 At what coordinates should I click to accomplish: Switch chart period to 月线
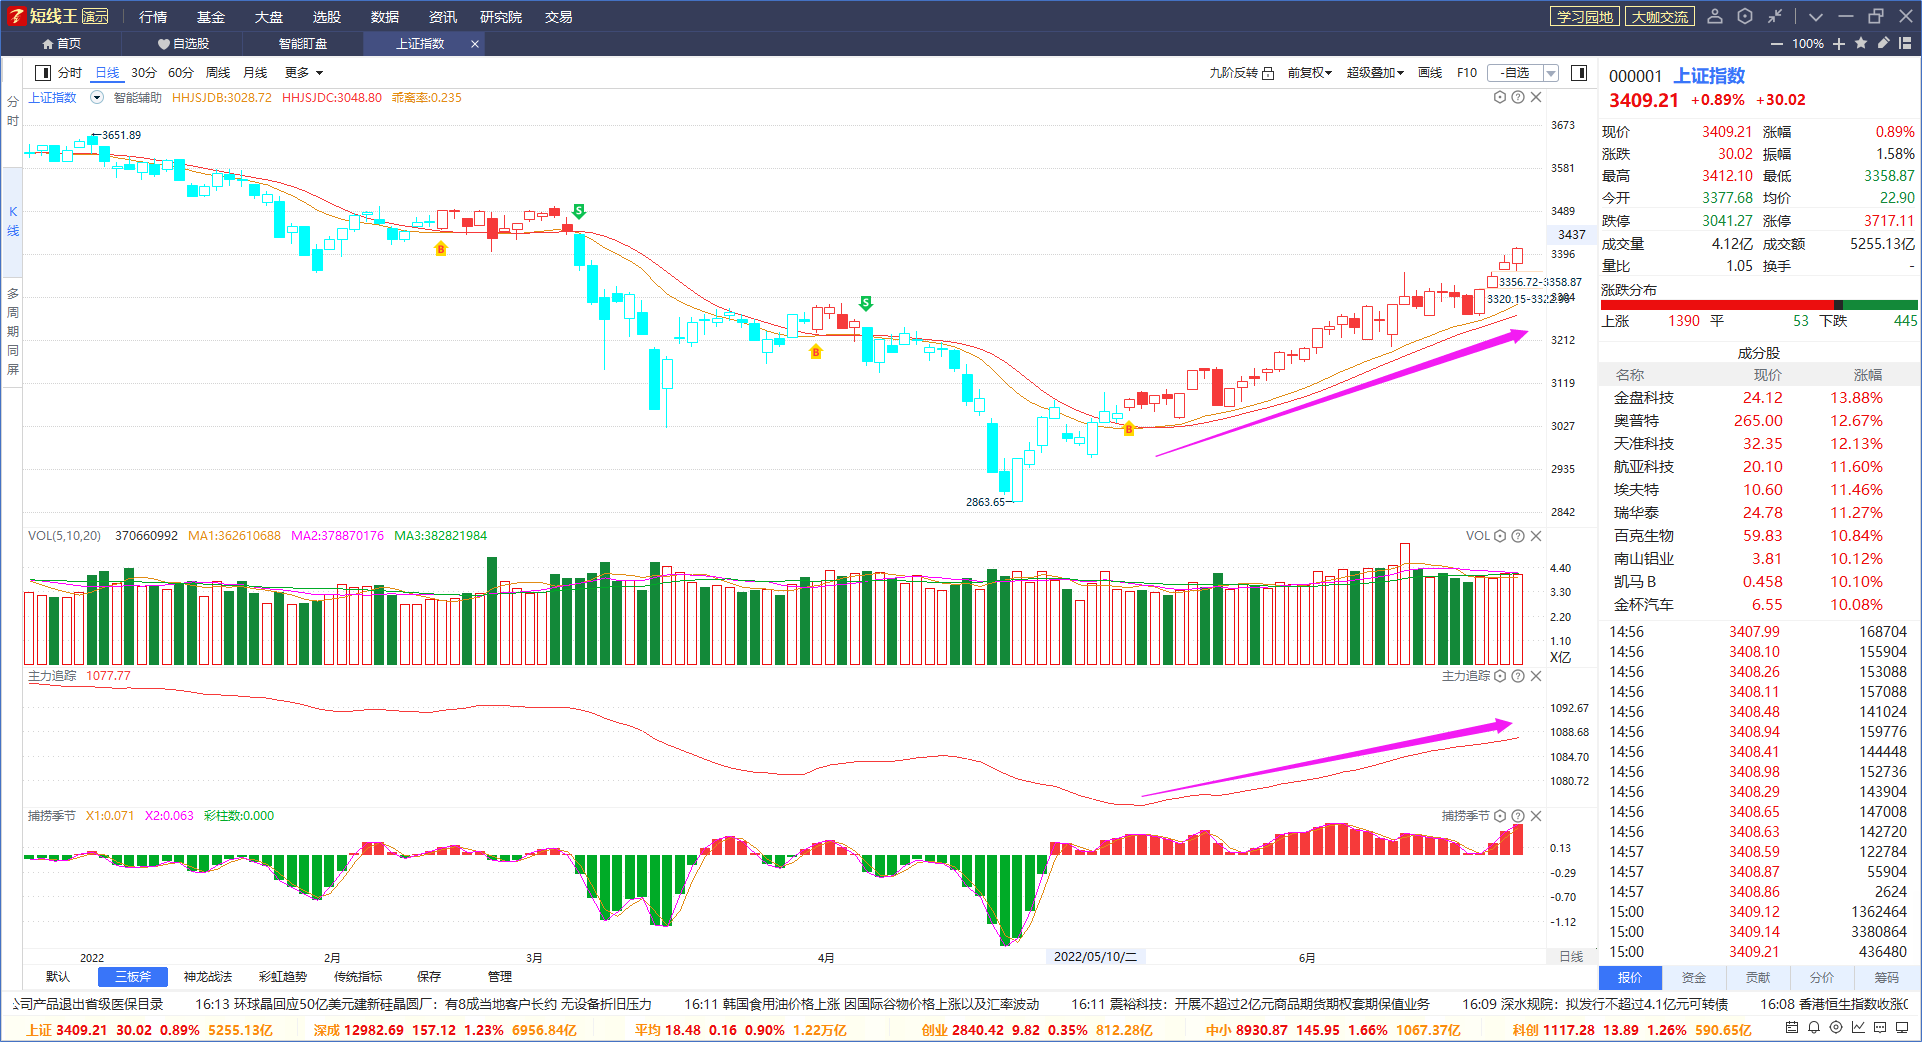pos(255,73)
